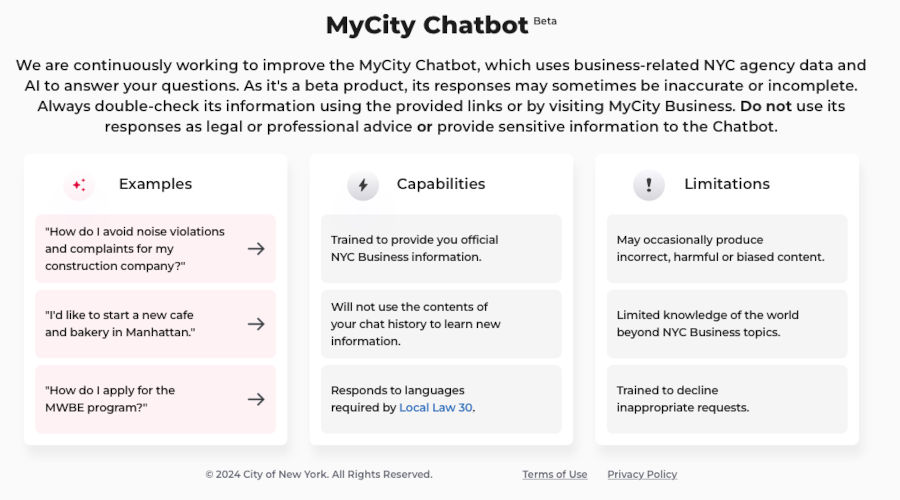This screenshot has width=900, height=500.
Task: Select the noise violations example question
Action: coord(156,249)
